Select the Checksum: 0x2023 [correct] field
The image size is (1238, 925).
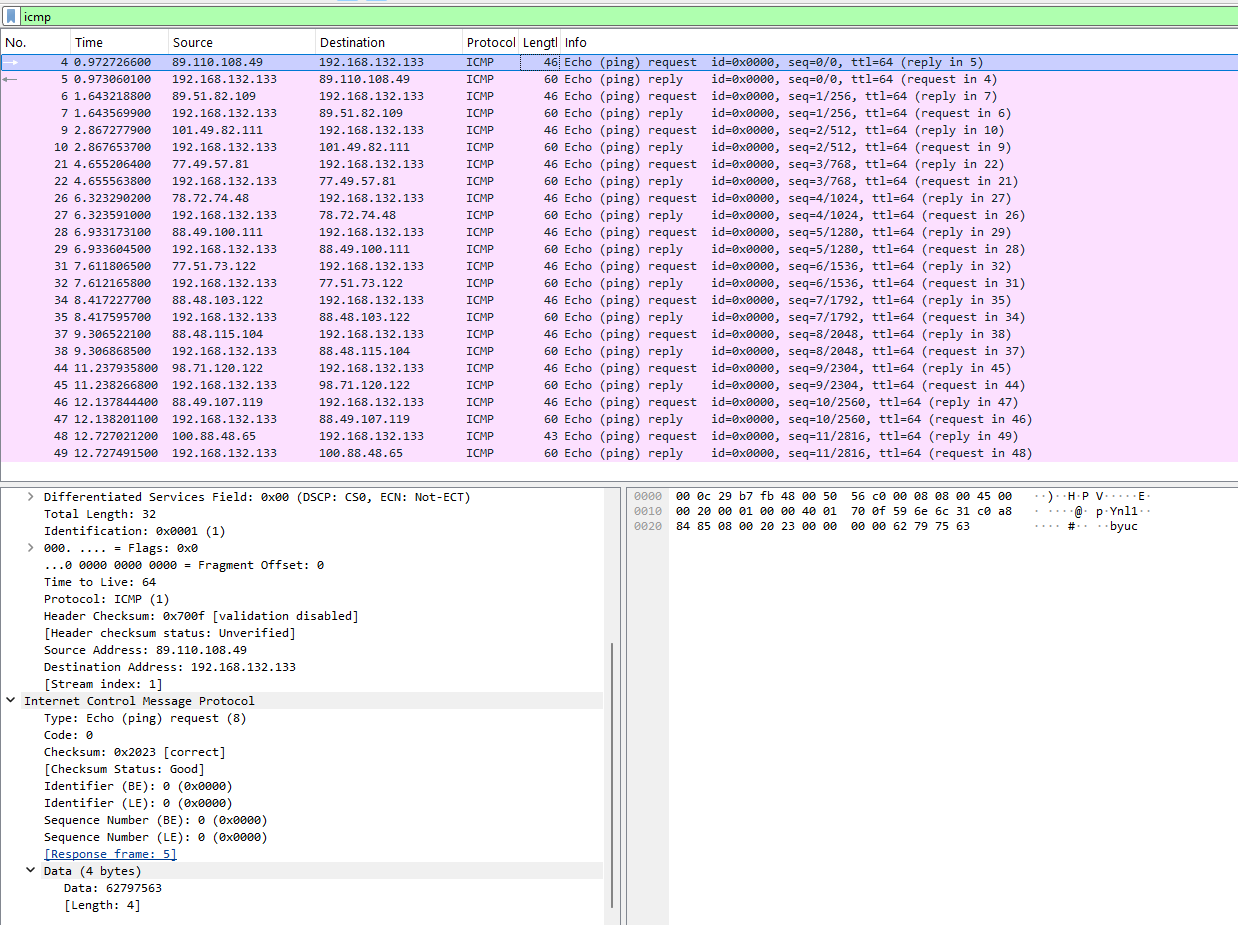(x=134, y=752)
